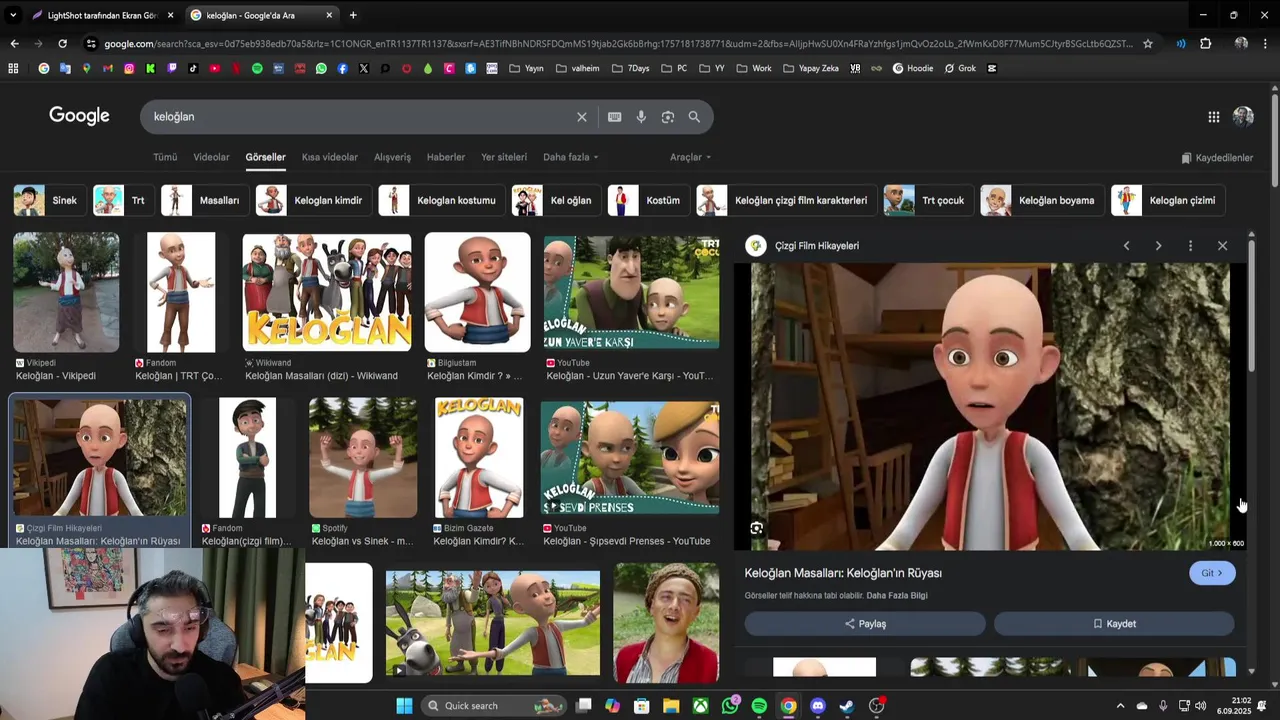1280x720 pixels.
Task: Expand the Yapay Zeka bookmarks folder
Action: coord(810,69)
